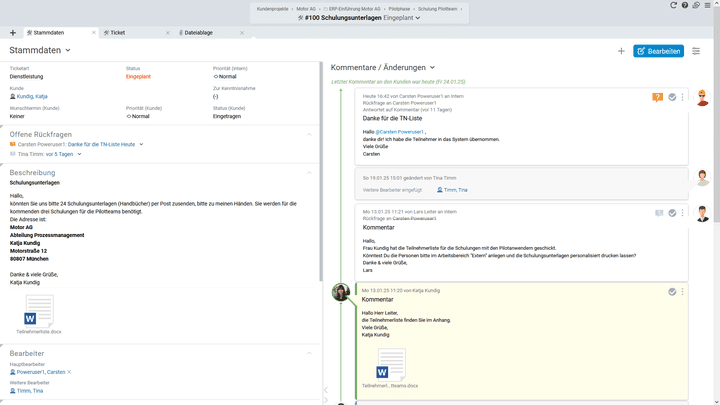This screenshot has width=720, height=405.
Task: Switch to the Ticket tab
Action: point(118,33)
